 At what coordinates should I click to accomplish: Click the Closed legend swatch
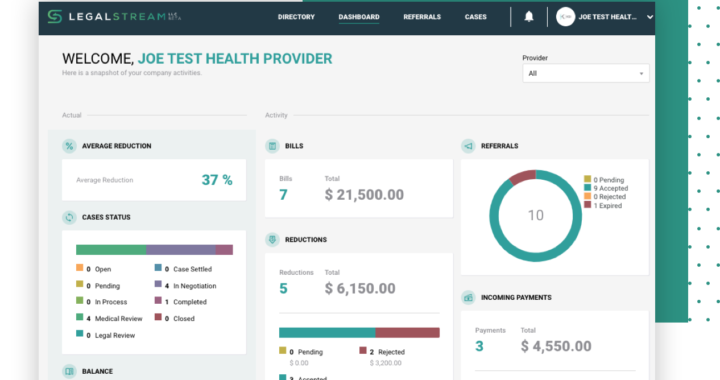(x=158, y=317)
